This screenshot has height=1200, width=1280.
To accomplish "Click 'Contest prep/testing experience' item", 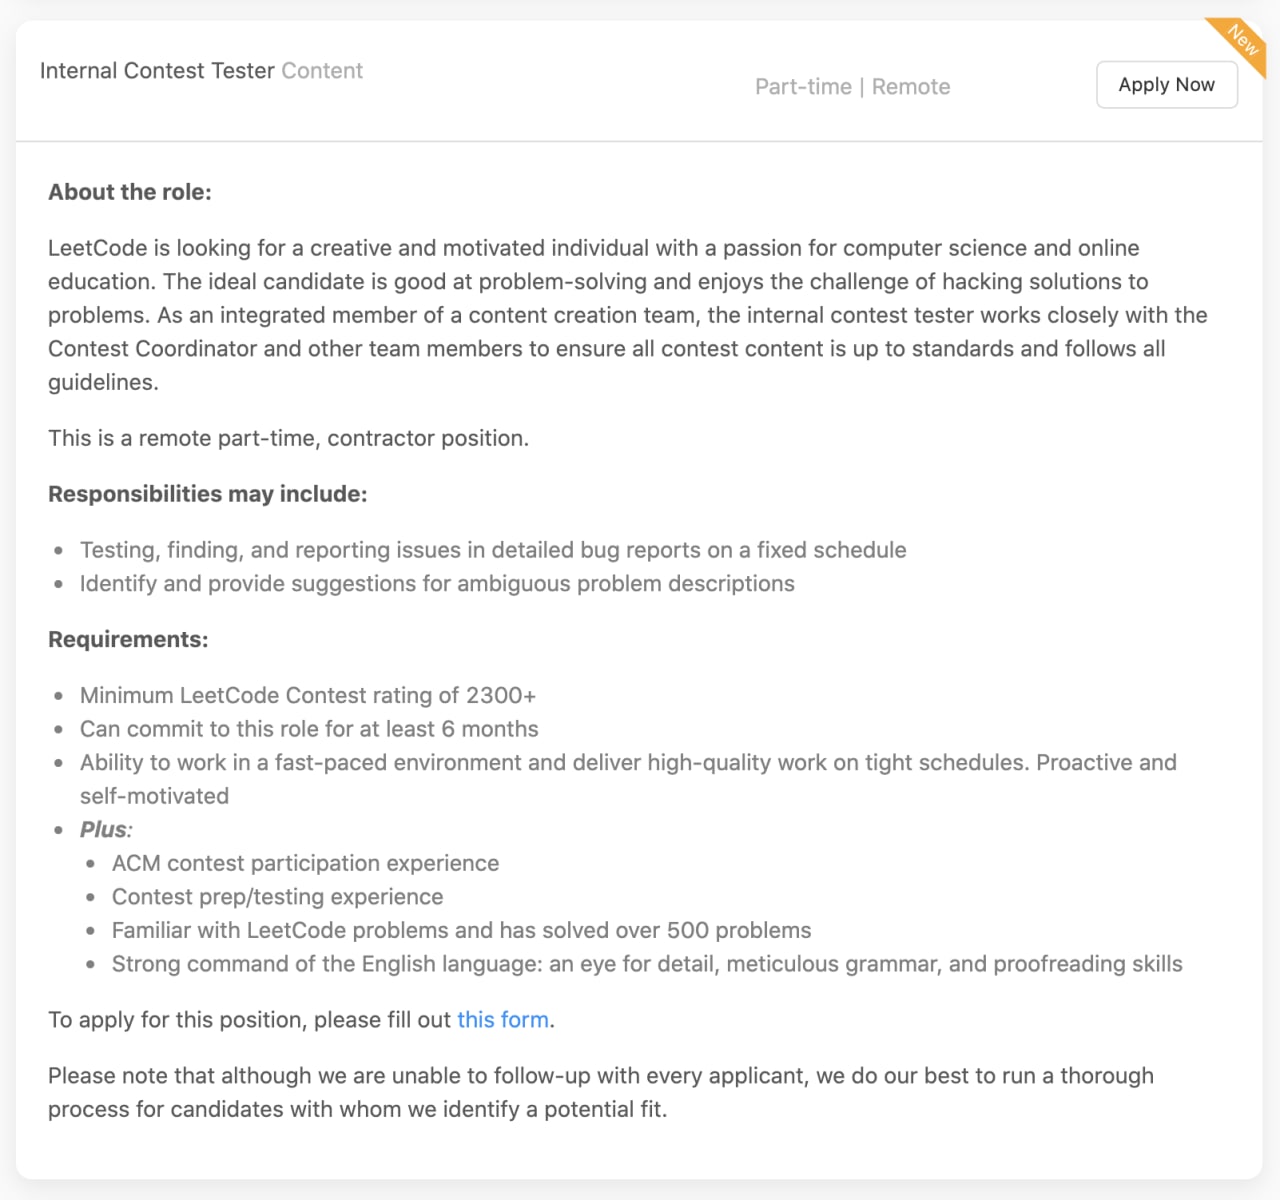I will 277,897.
